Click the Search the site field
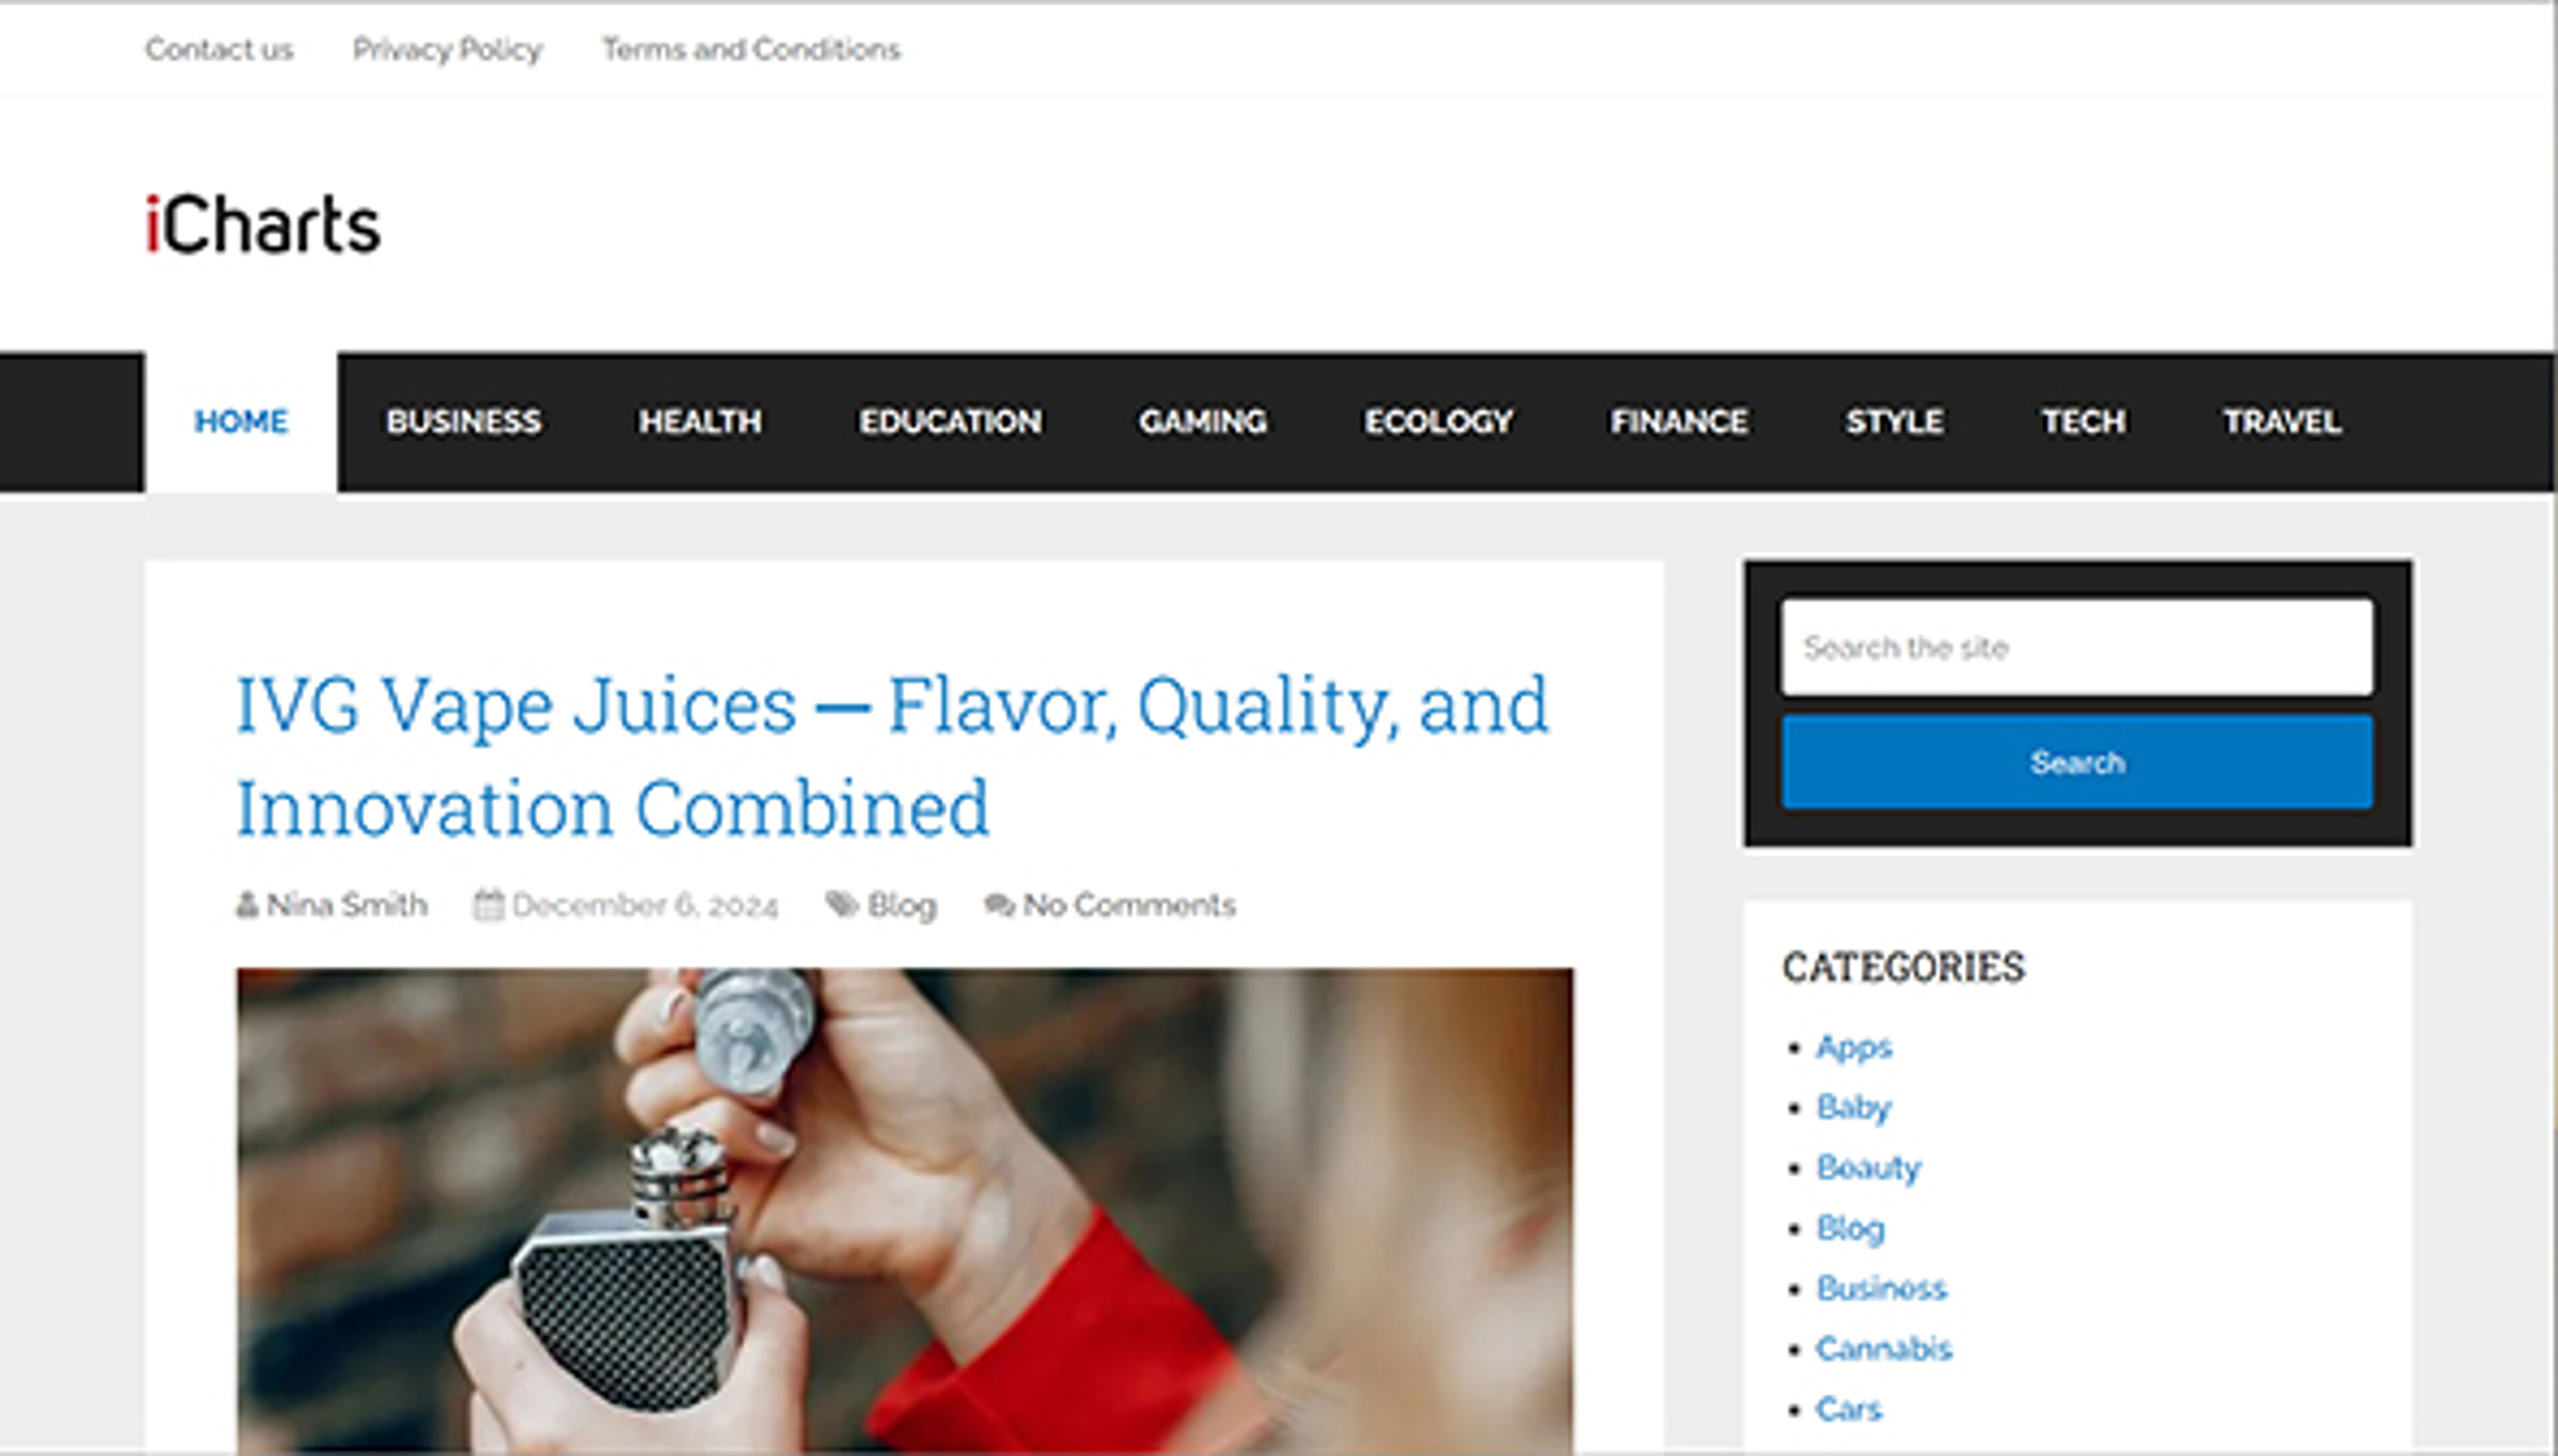Screen dimensions: 2558x1456 click(2077, 647)
